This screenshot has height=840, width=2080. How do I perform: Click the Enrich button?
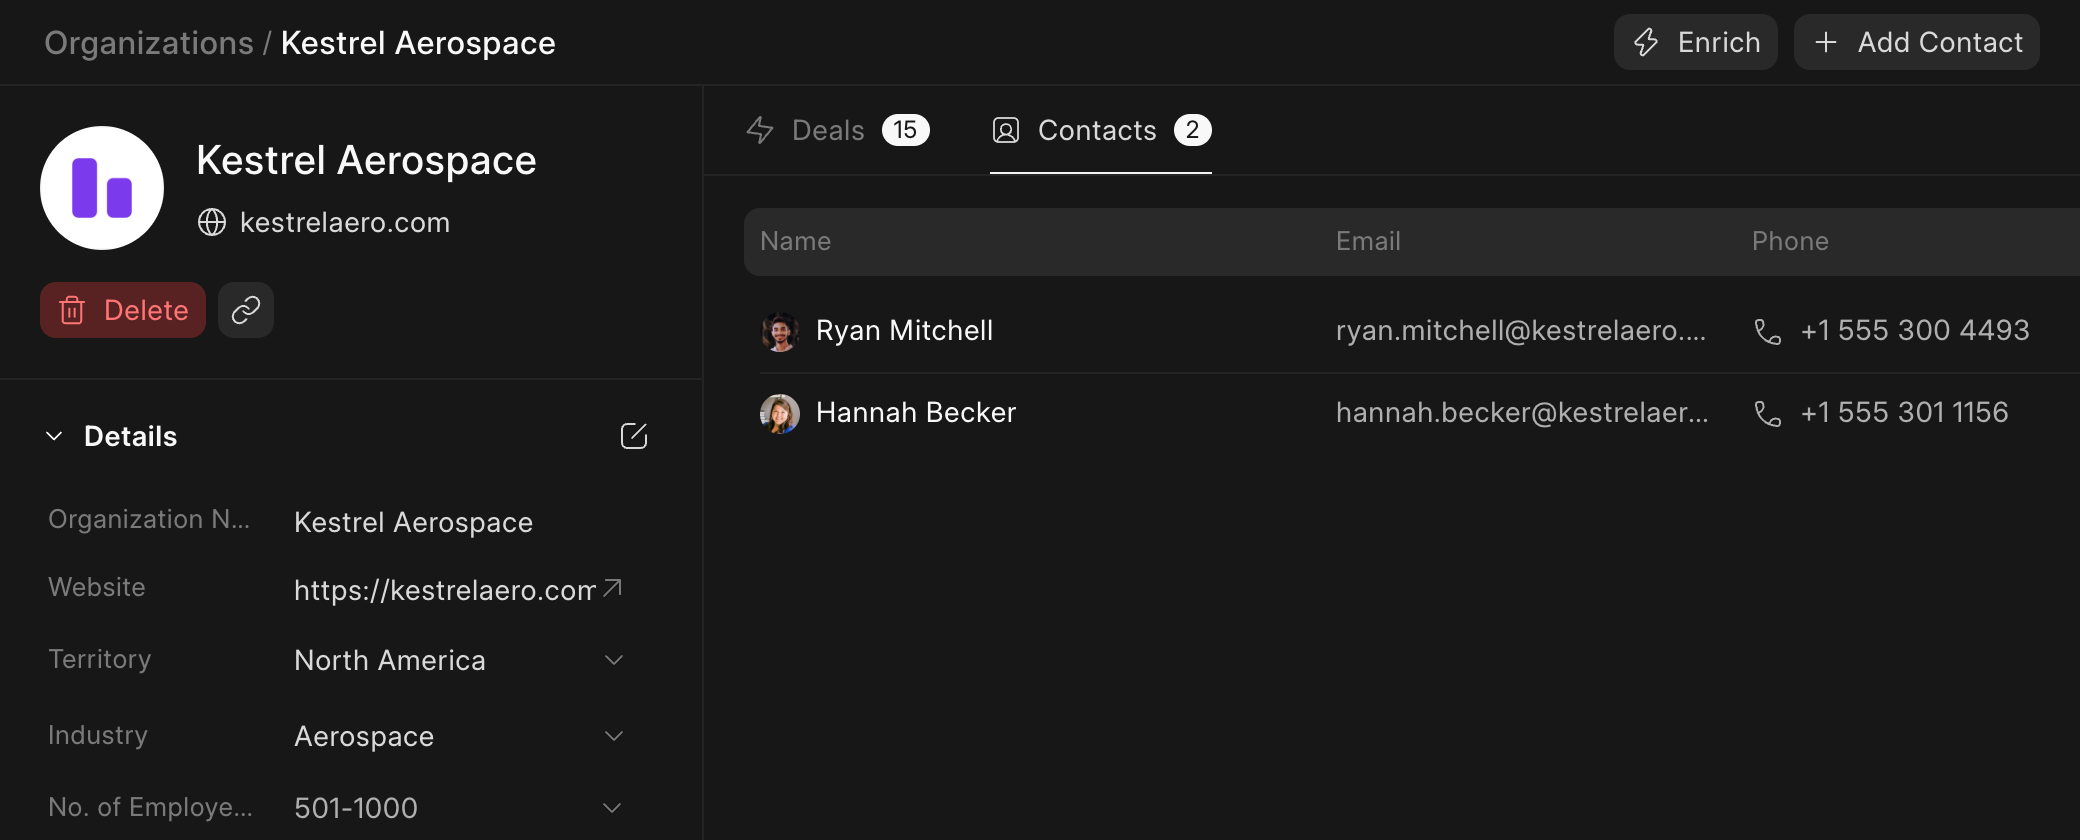(1696, 42)
